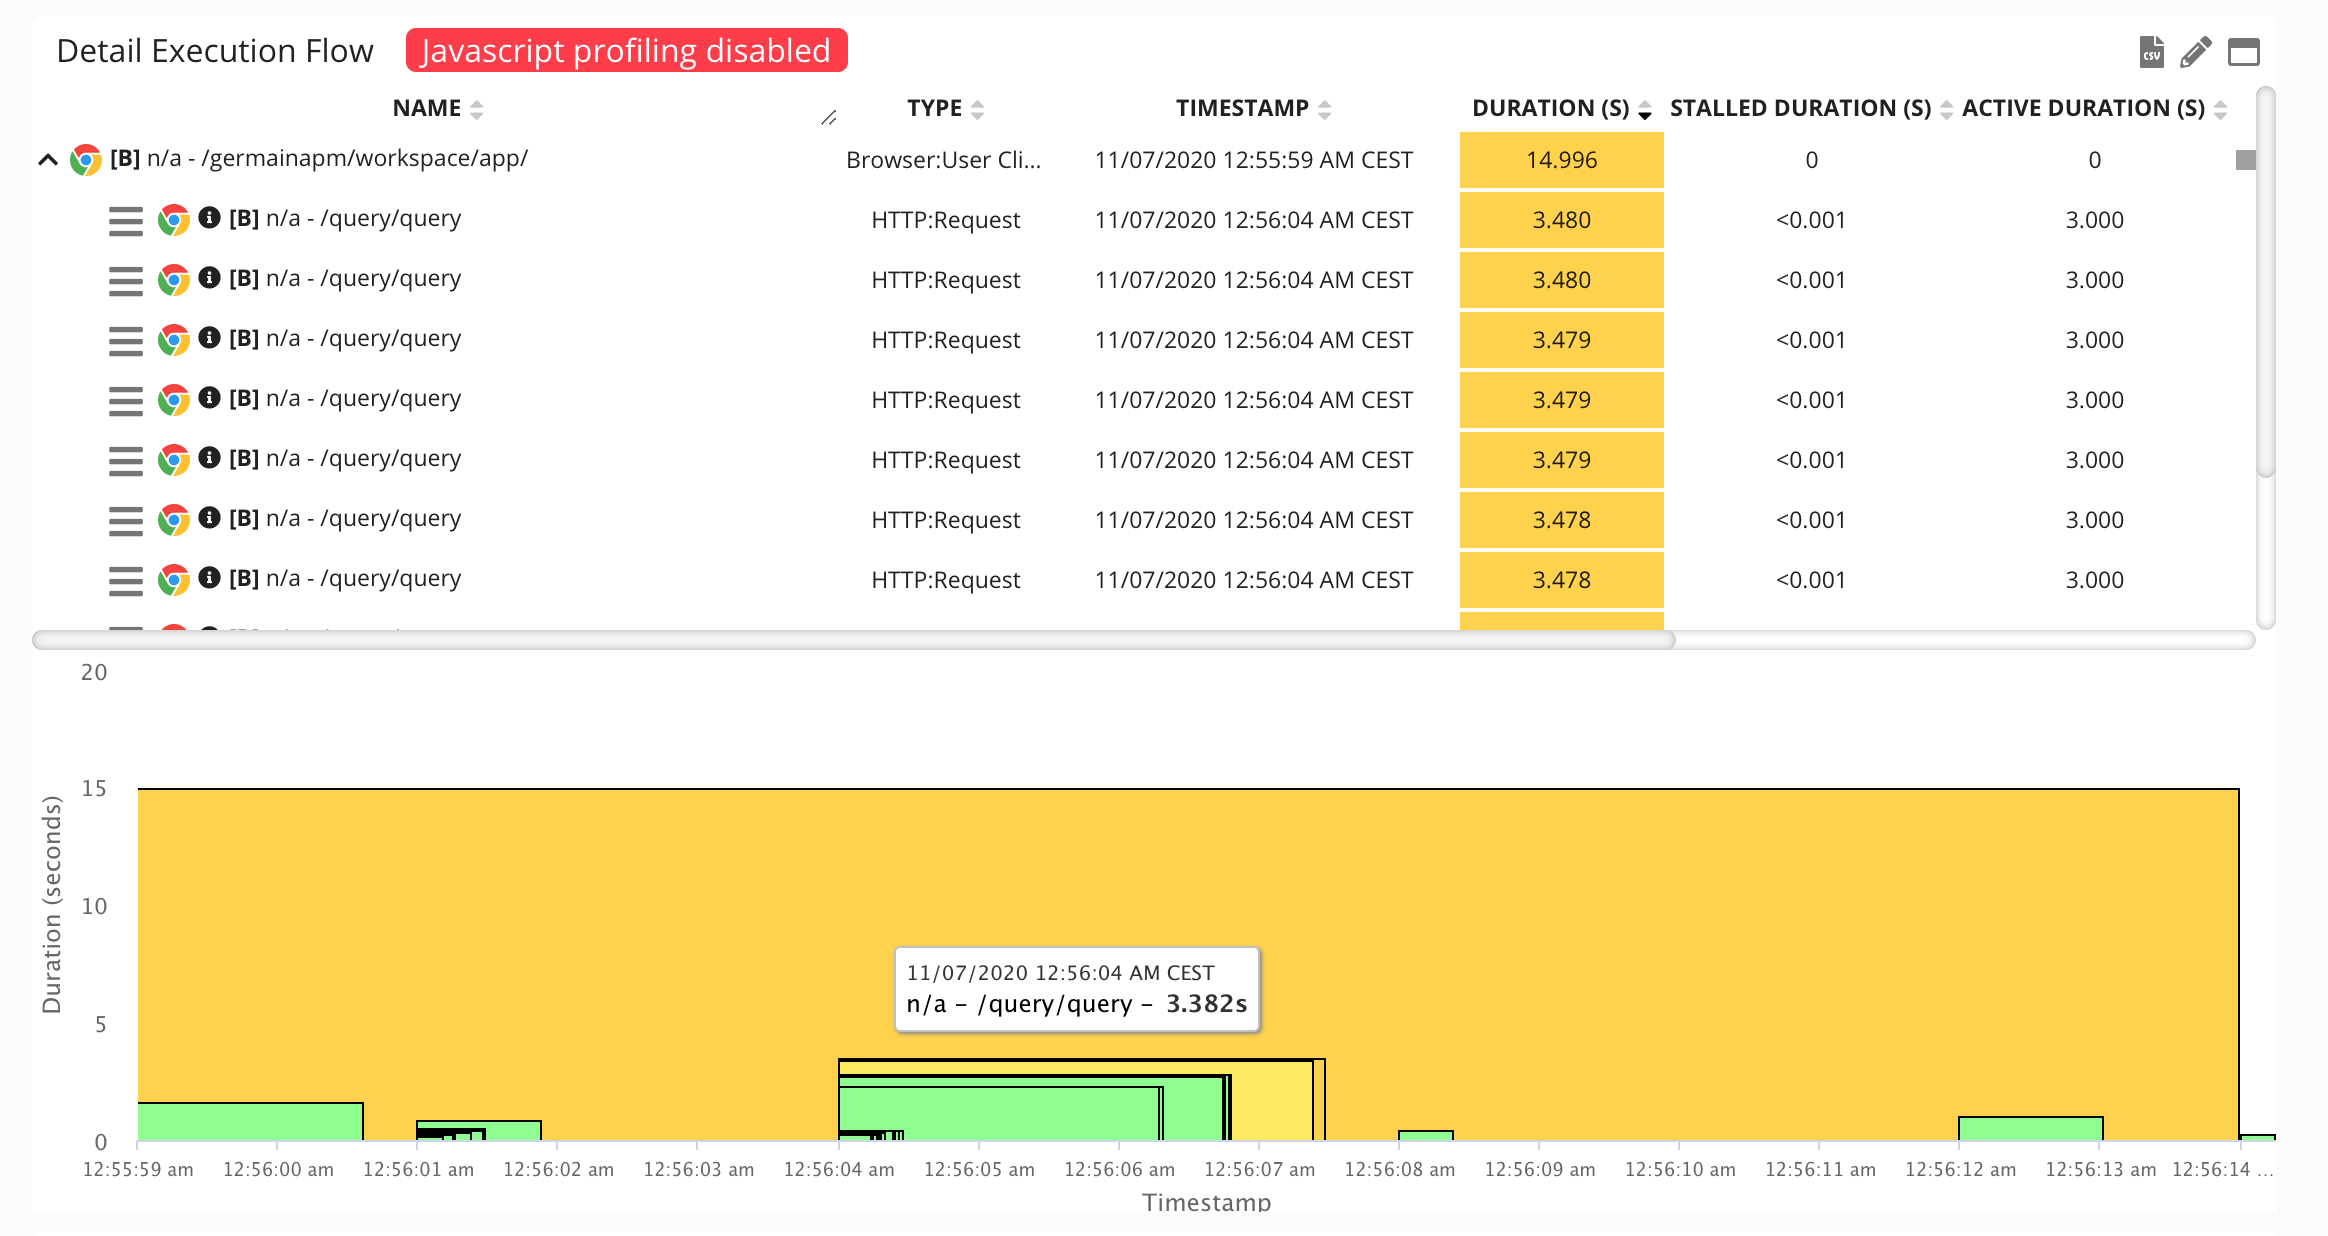Viewport: 2328px width, 1236px height.
Task: Click the info icon on the last visible query row
Action: pyautogui.click(x=209, y=578)
